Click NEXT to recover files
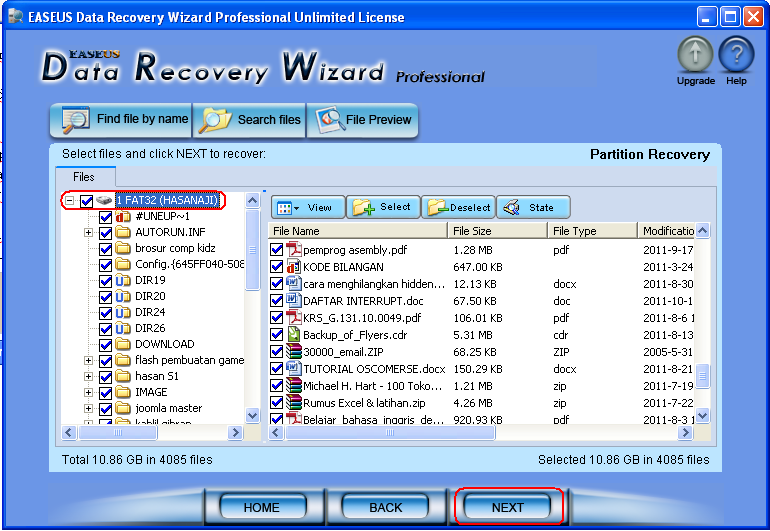This screenshot has width=770, height=531. point(507,507)
